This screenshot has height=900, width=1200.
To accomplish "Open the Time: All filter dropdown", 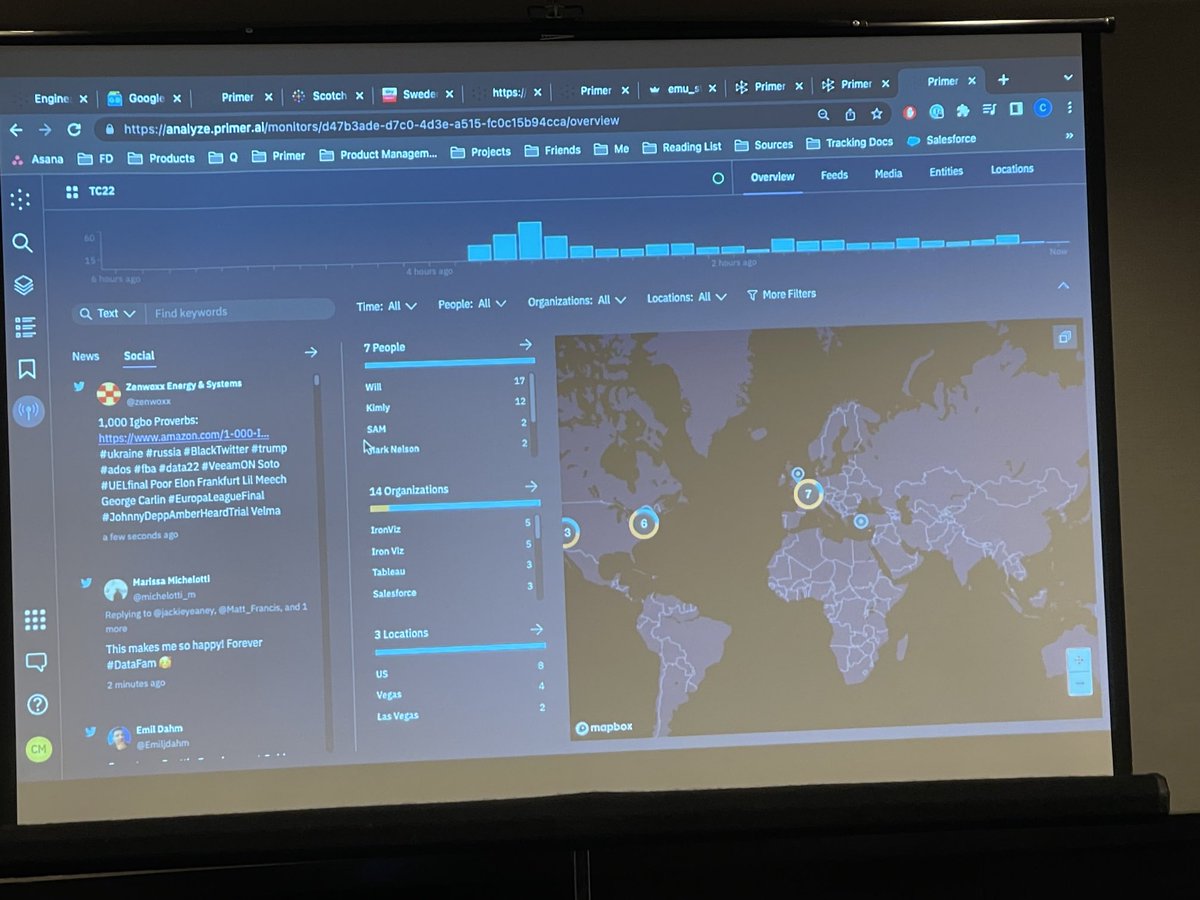I will pos(387,306).
